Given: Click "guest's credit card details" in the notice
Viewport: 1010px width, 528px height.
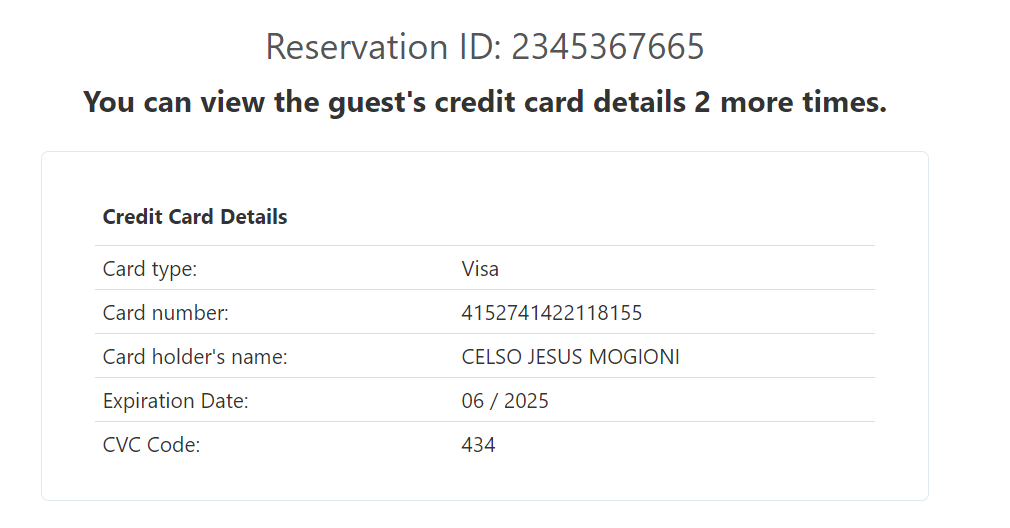Looking at the screenshot, I should [503, 102].
